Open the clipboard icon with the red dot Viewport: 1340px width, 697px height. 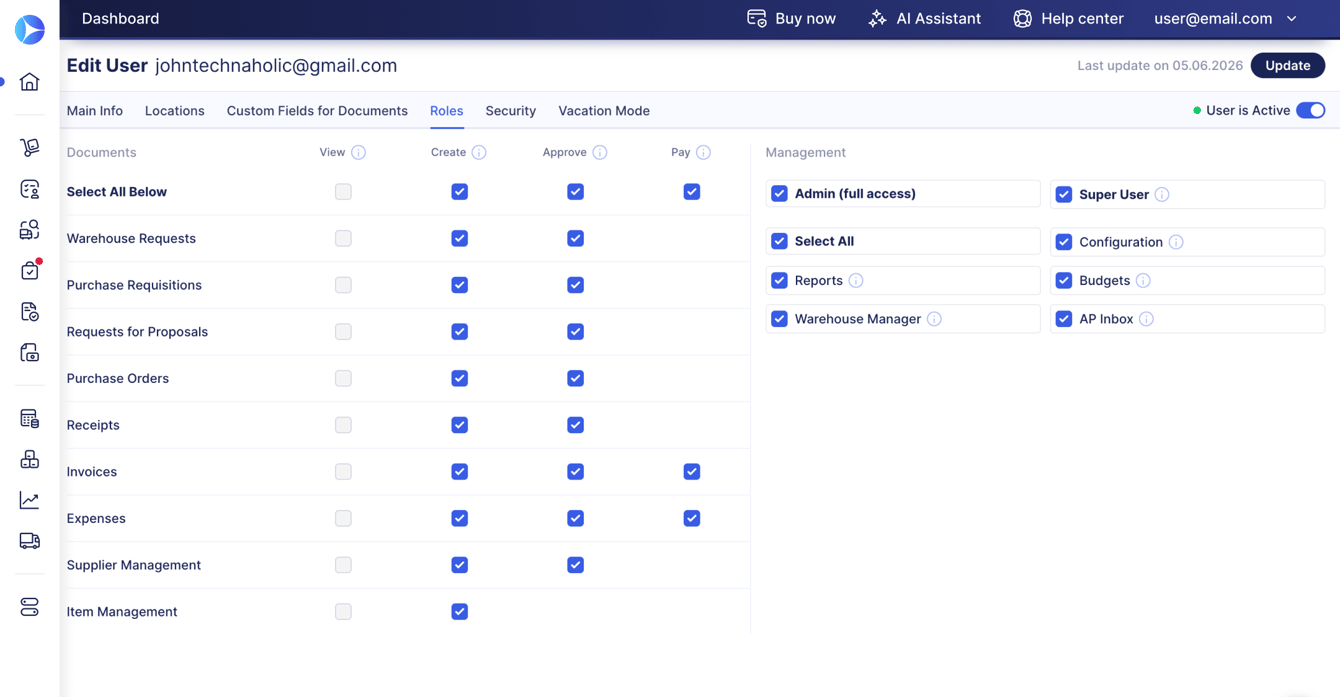tap(30, 270)
